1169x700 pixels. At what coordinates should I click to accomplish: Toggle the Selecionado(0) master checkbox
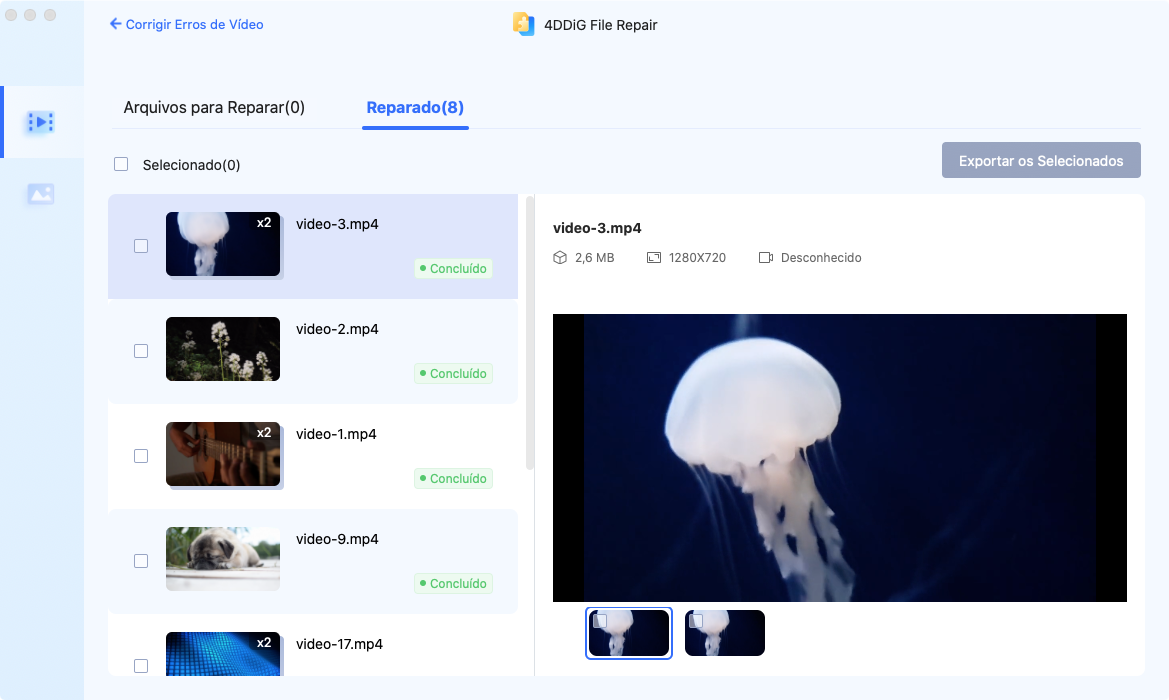click(x=121, y=163)
